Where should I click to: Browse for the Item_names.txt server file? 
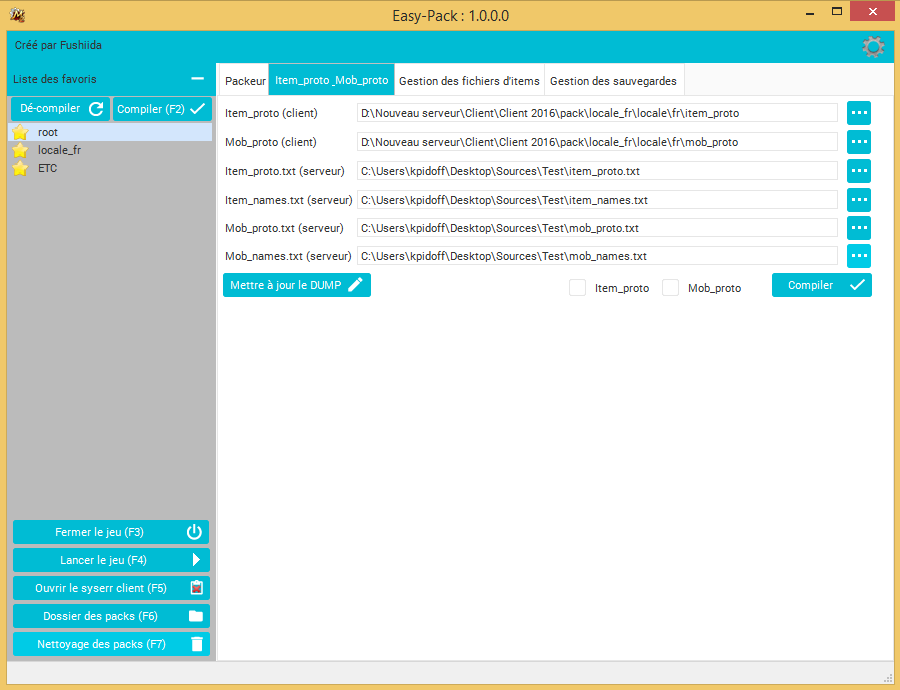click(859, 200)
